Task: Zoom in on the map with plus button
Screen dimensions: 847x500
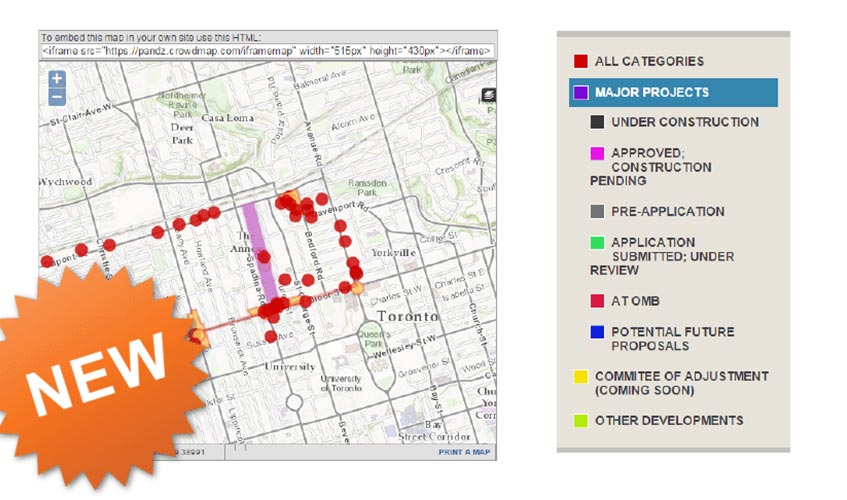Action: (x=57, y=78)
